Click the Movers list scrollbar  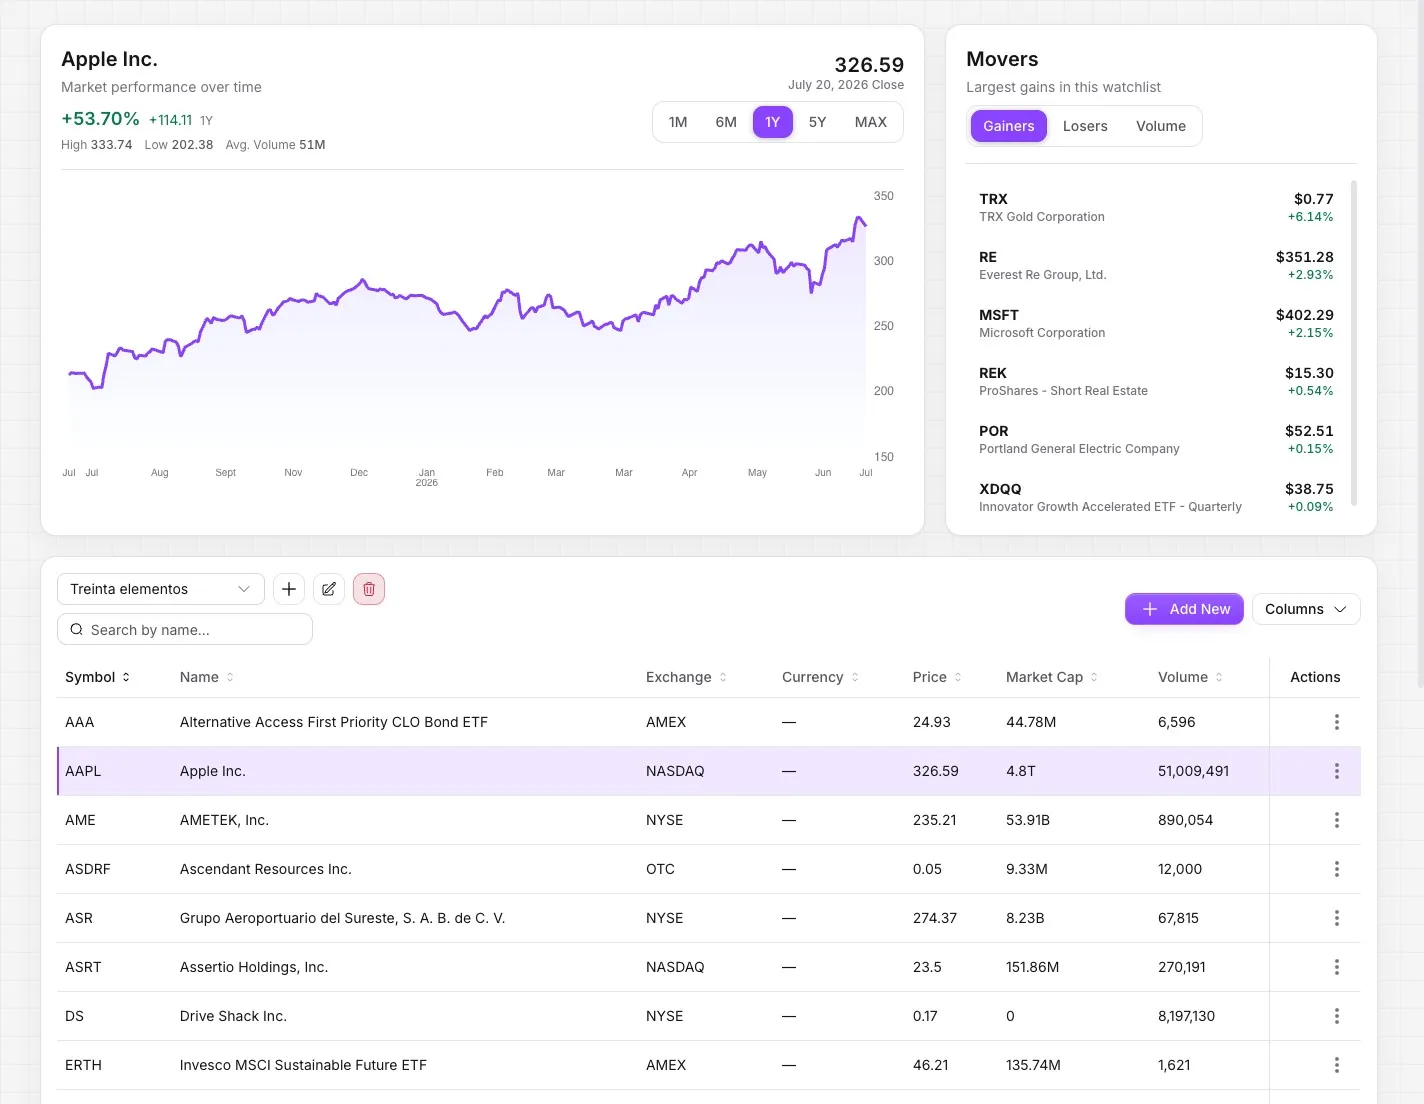tap(1354, 343)
